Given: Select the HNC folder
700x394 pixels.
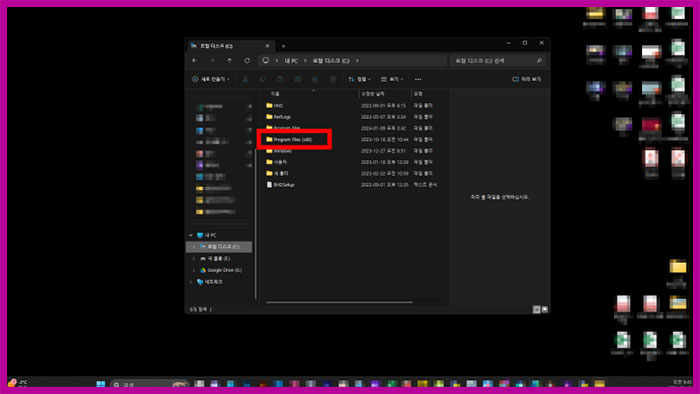Looking at the screenshot, I should click(278, 106).
